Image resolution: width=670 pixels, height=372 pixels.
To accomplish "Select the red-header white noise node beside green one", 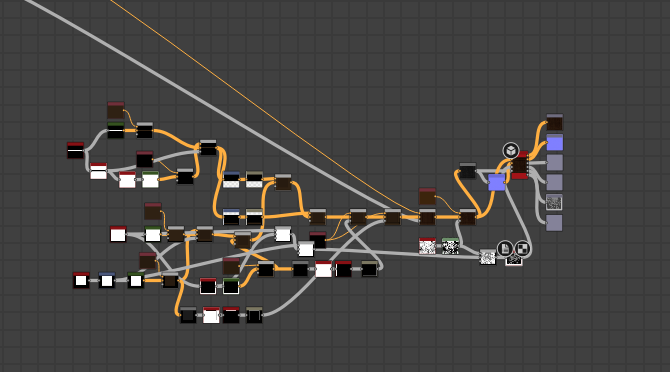I will point(427,246).
